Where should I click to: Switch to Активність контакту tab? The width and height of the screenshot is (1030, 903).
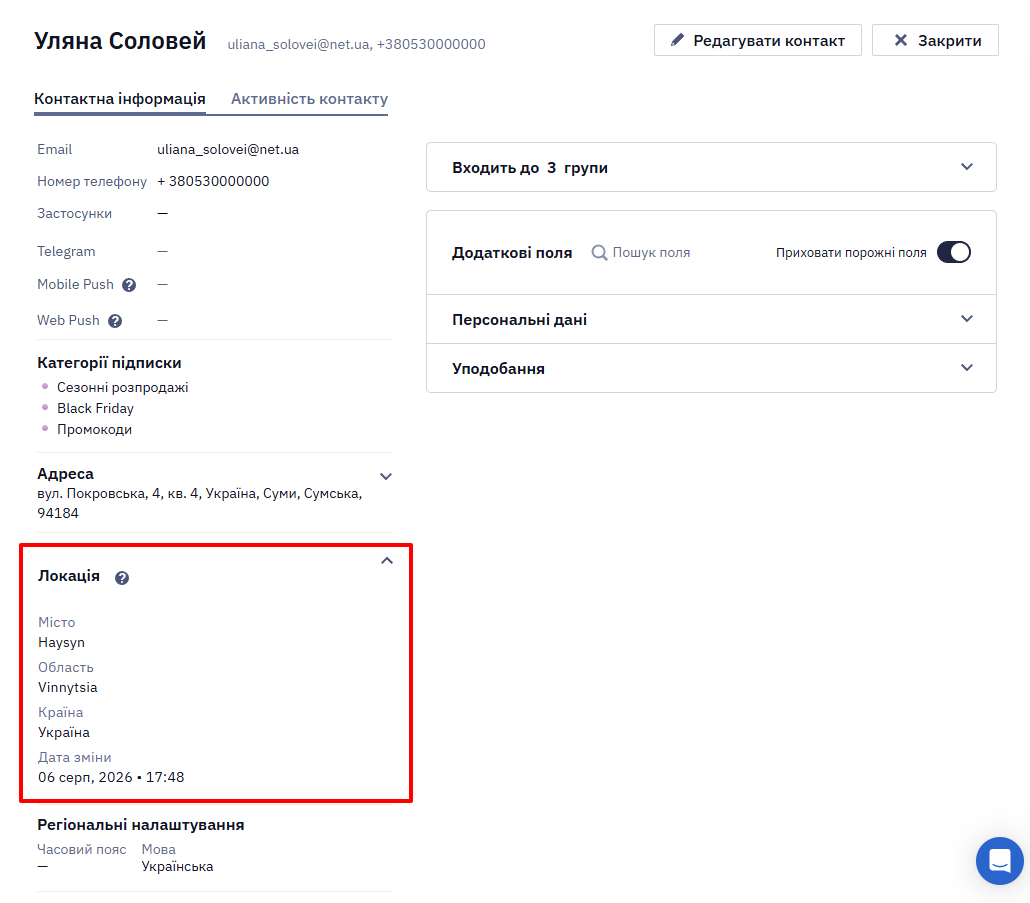coord(309,99)
